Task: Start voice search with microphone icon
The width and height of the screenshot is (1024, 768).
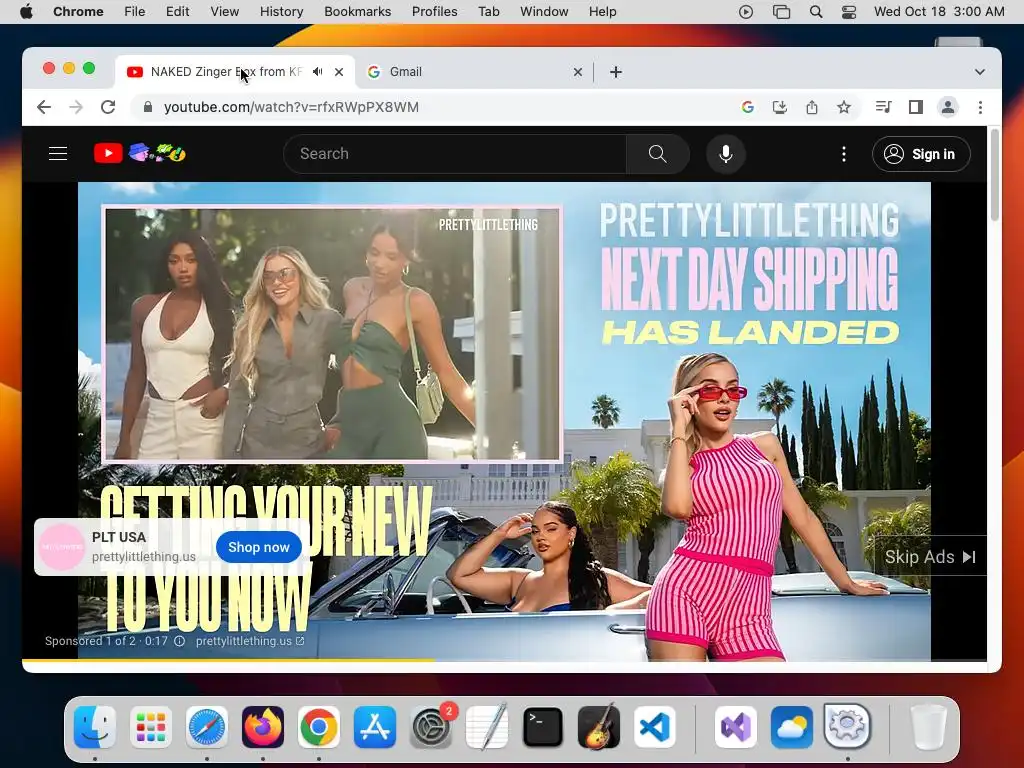Action: (x=726, y=154)
